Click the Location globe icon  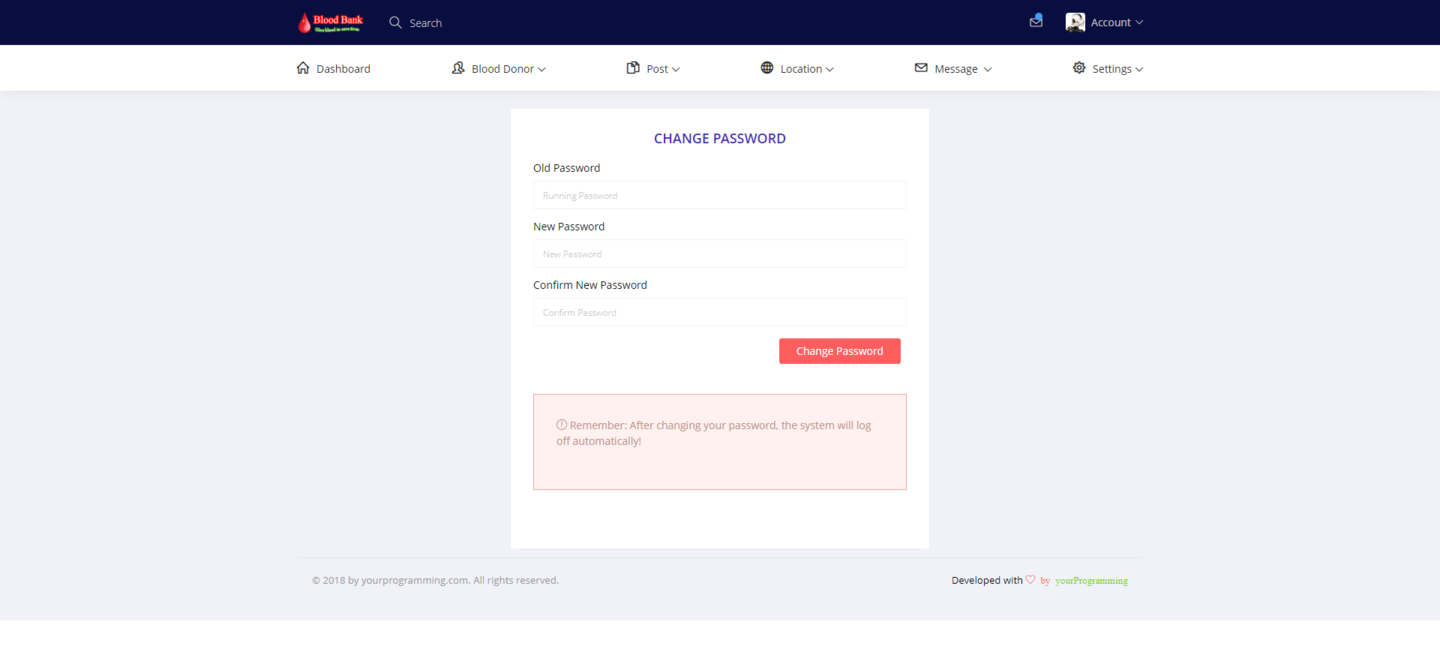767,68
